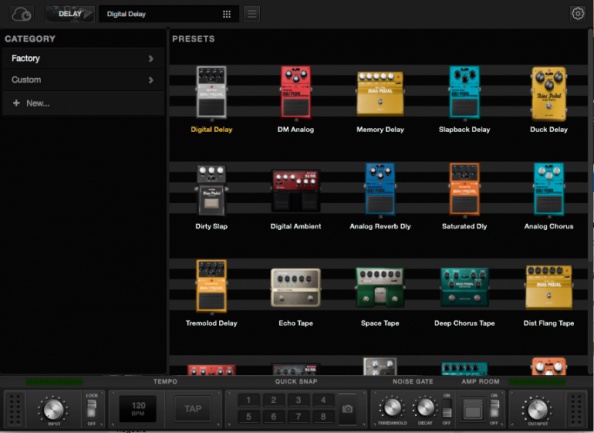Viewport: 594px width, 433px height.
Task: Select the Echo Tape pedal preset
Action: pos(295,288)
